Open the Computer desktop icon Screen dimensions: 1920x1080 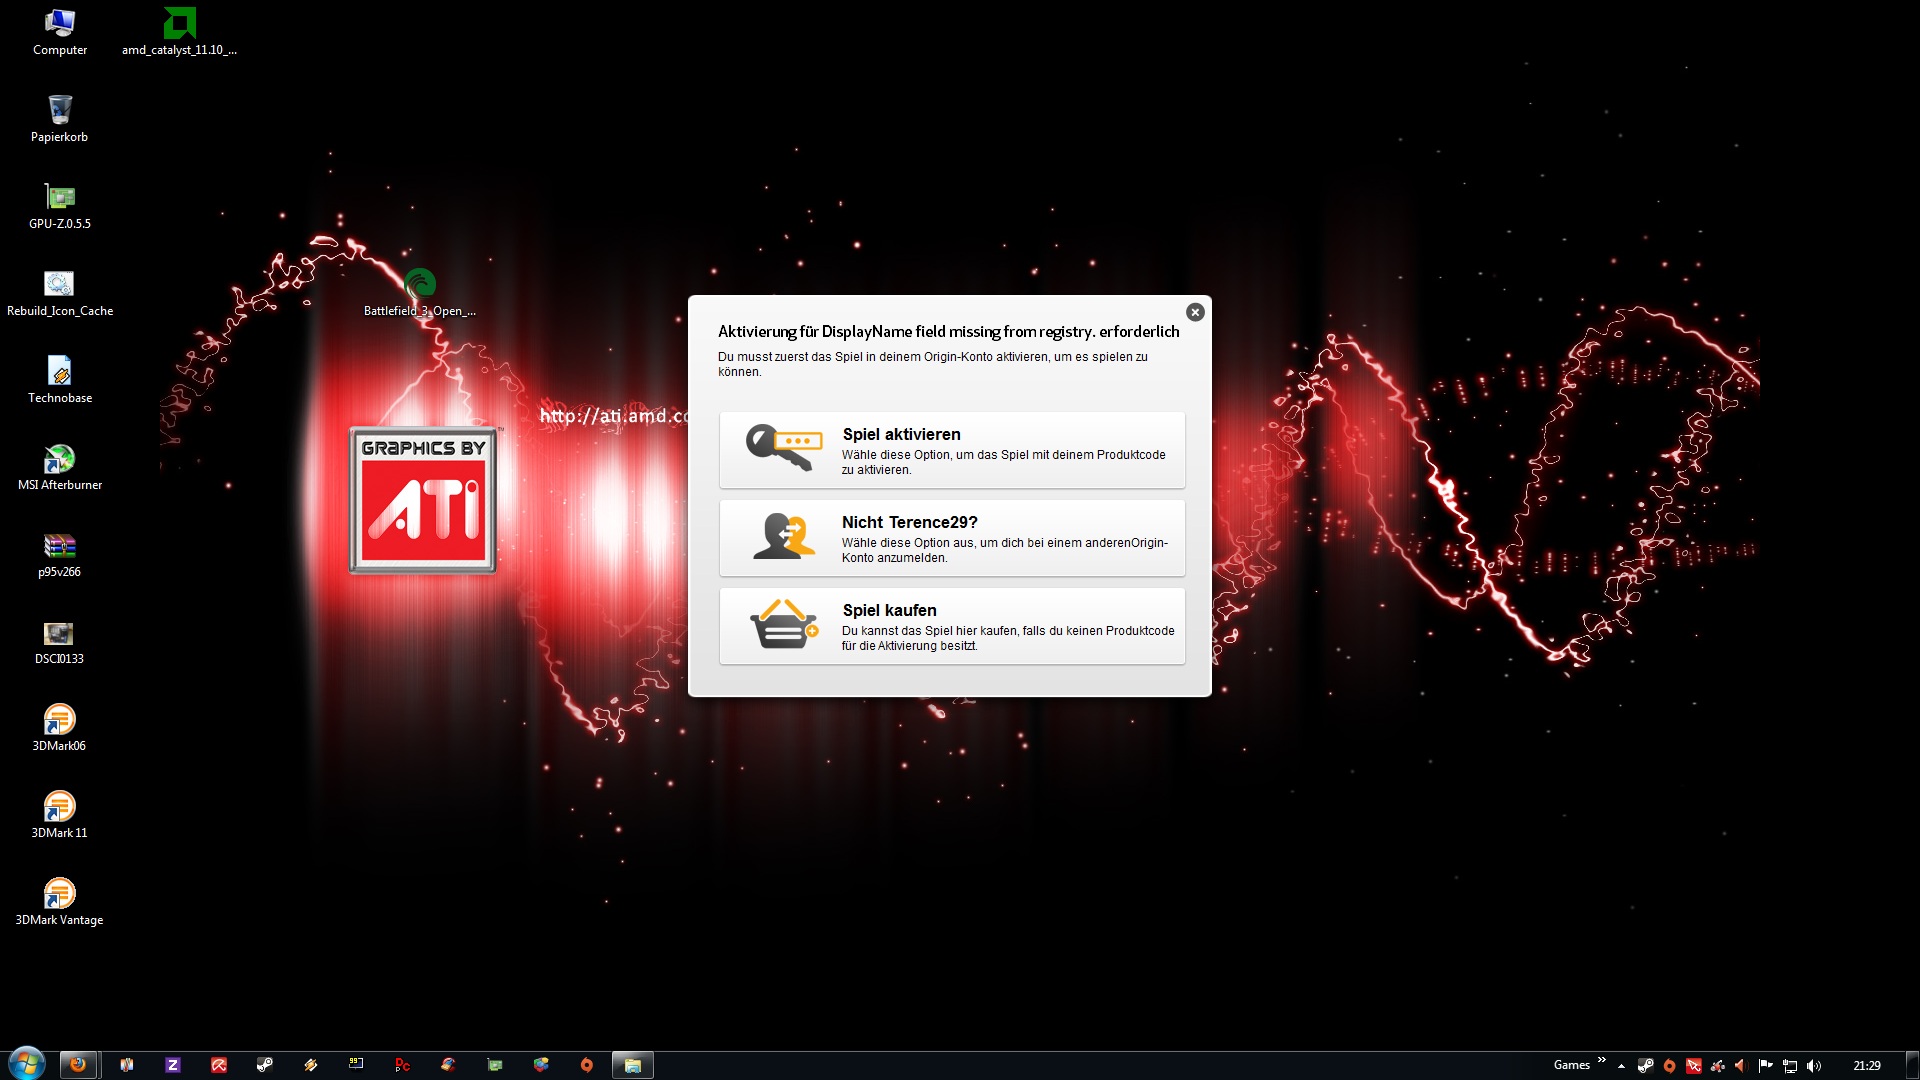click(x=59, y=32)
